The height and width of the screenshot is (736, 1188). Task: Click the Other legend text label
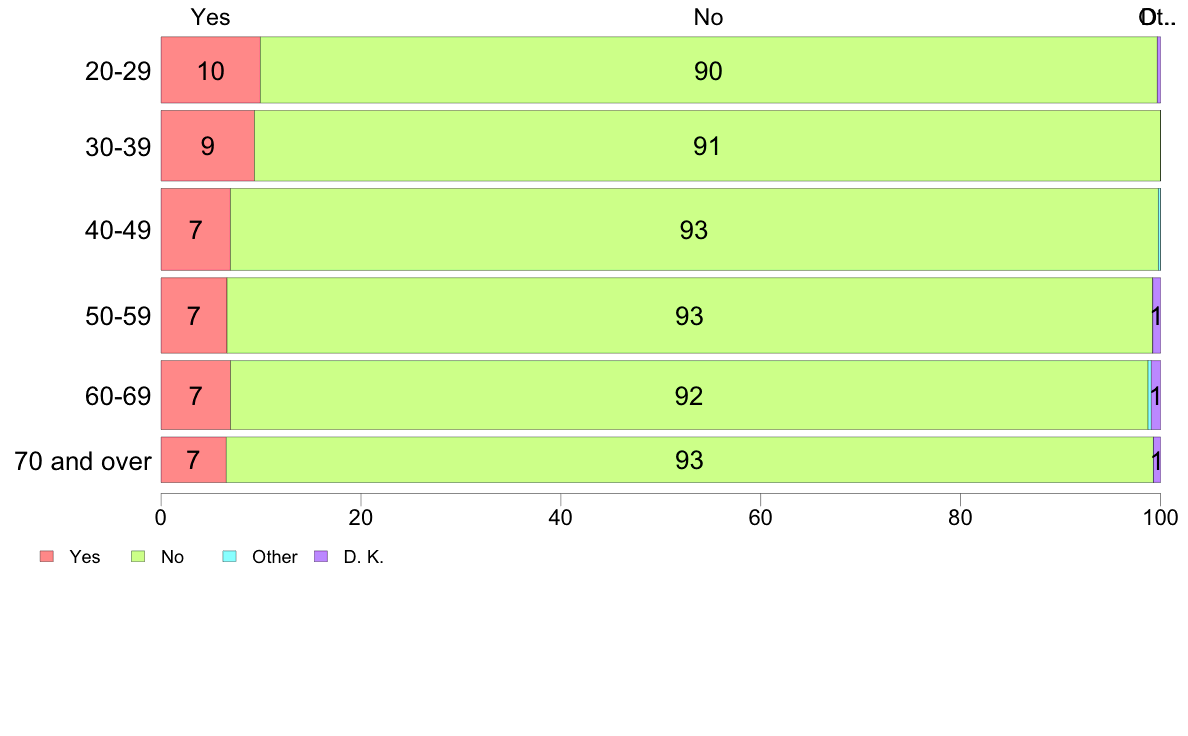274,557
